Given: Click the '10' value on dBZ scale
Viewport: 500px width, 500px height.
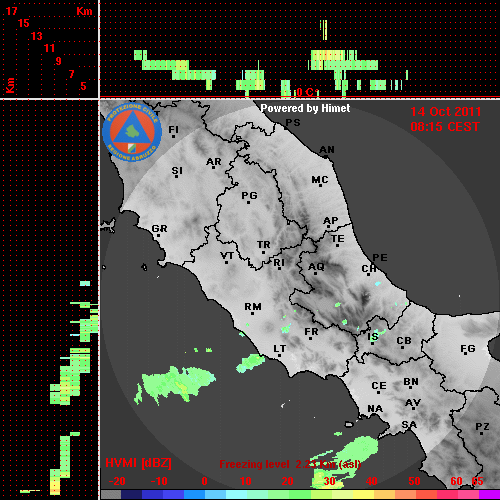Looking at the screenshot, I should click(246, 481).
